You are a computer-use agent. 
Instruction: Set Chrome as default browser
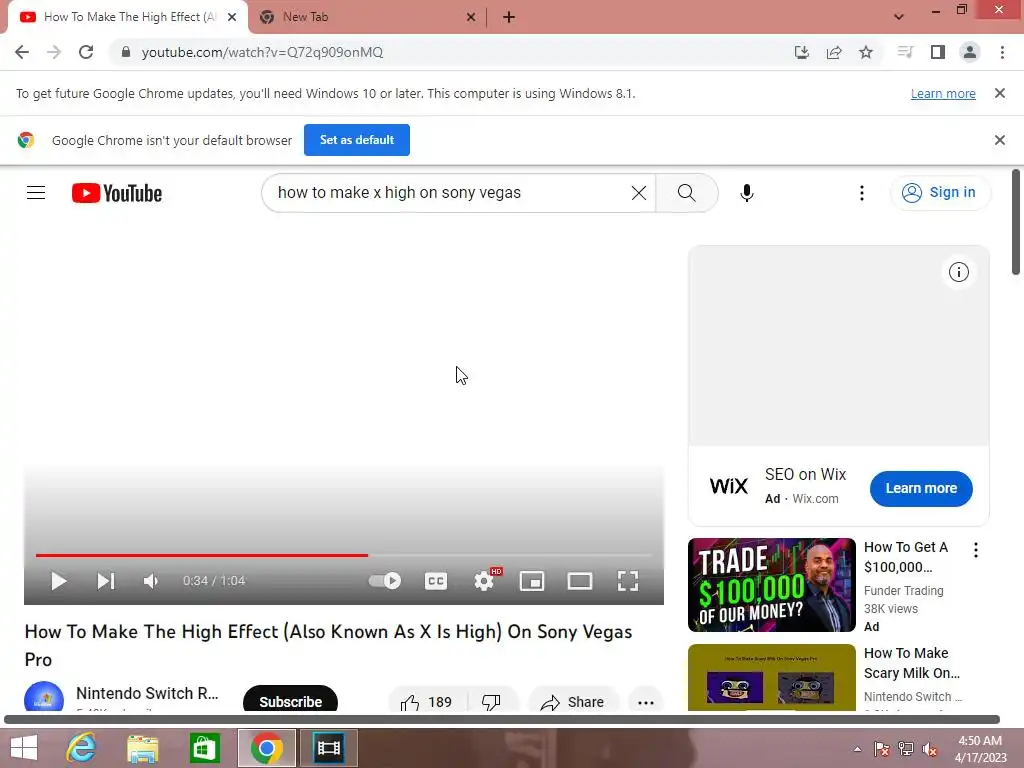(357, 140)
